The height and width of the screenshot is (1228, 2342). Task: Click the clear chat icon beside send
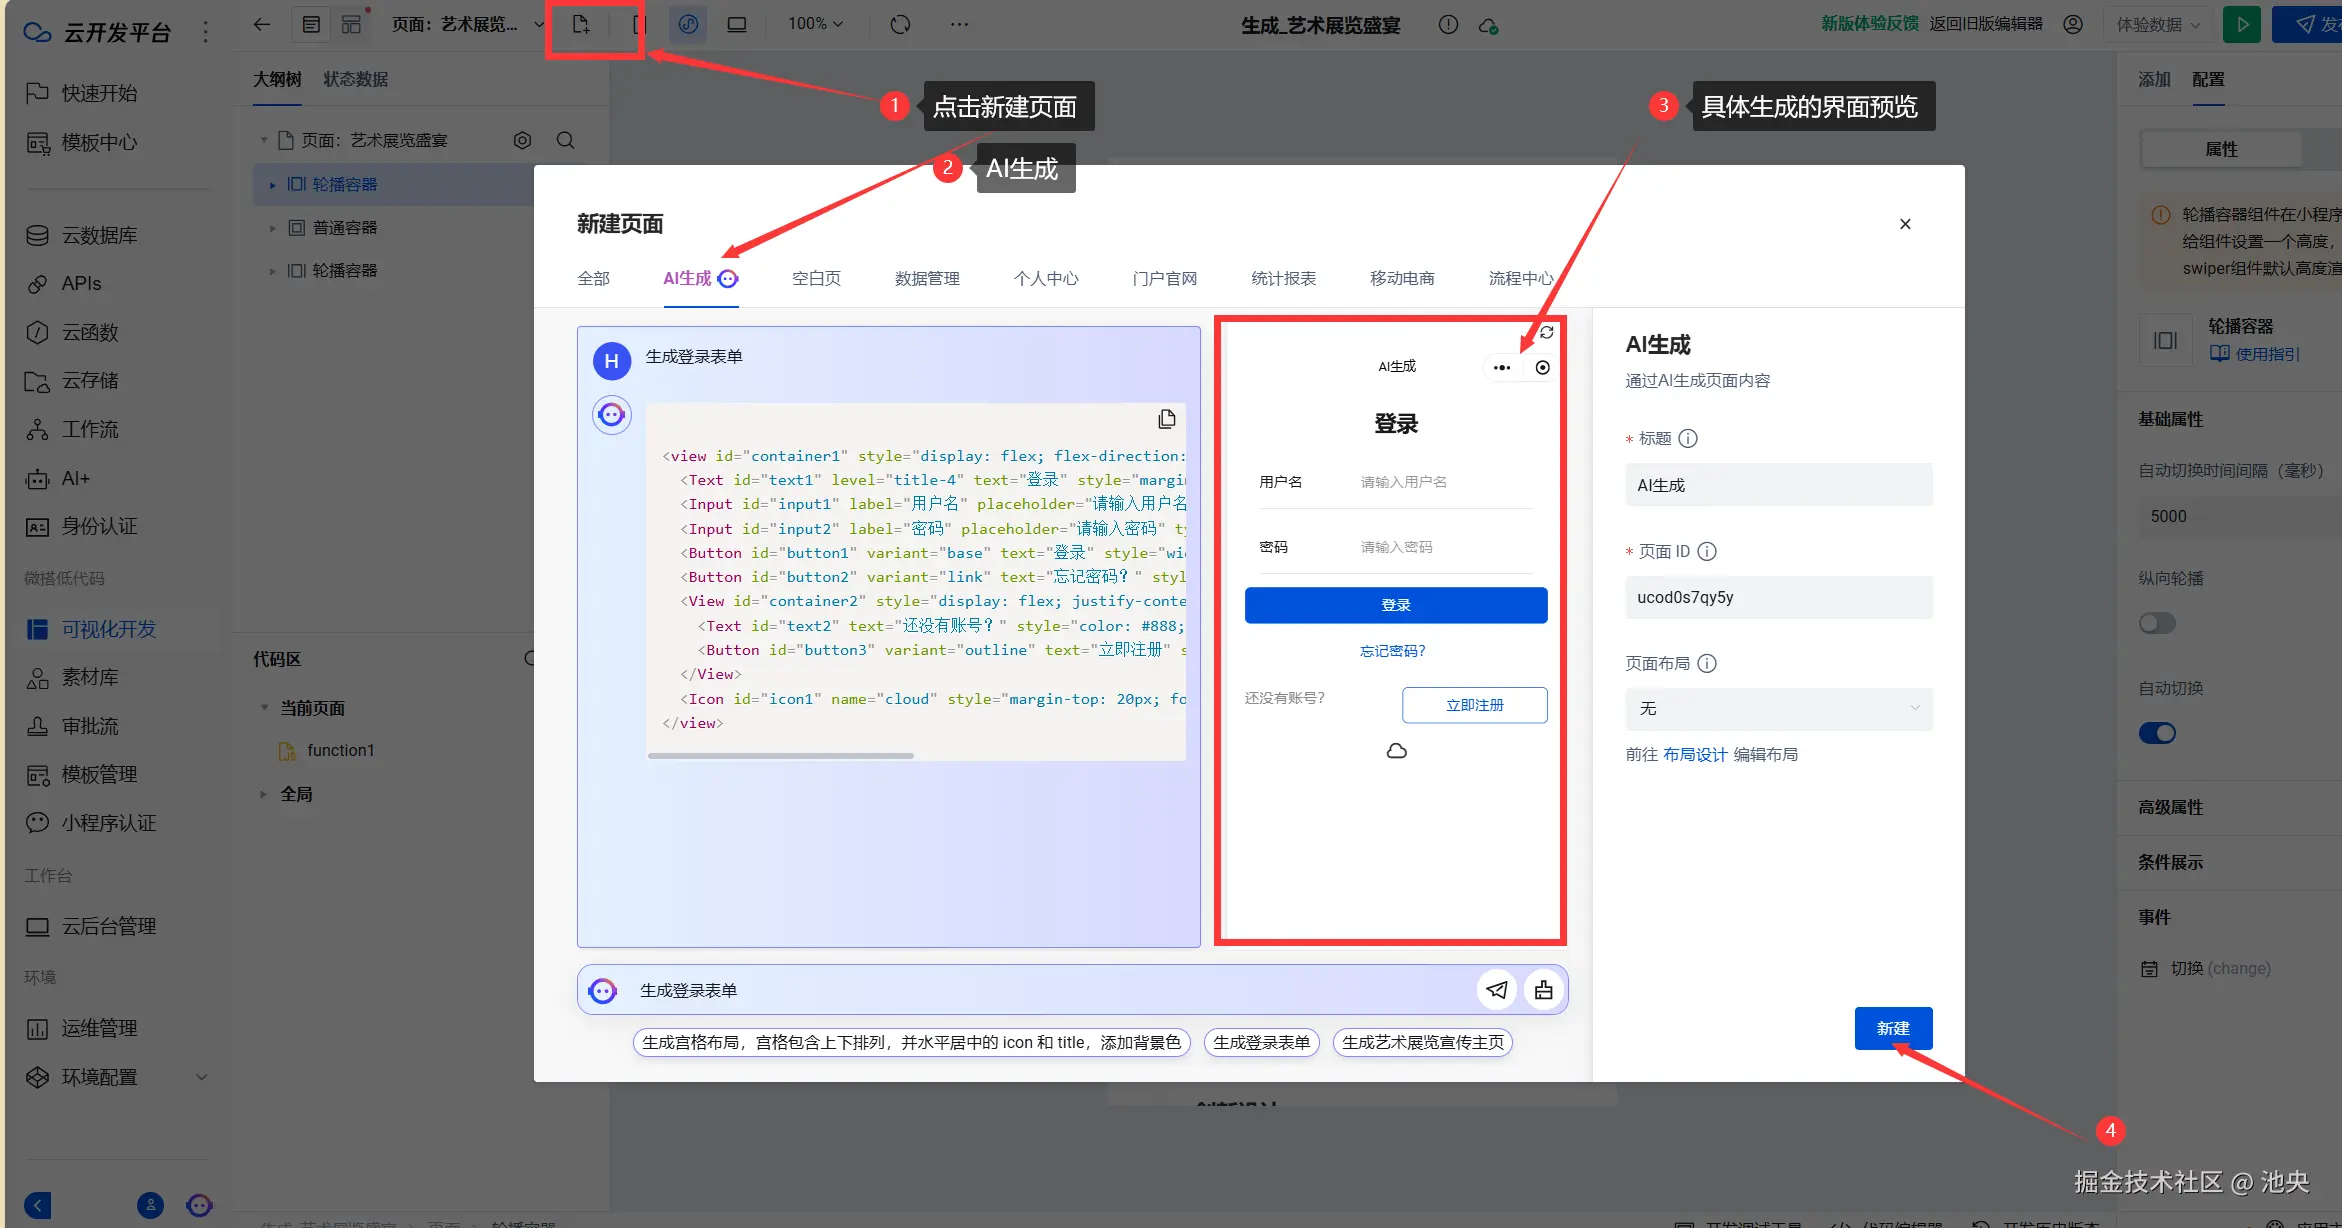1544,990
